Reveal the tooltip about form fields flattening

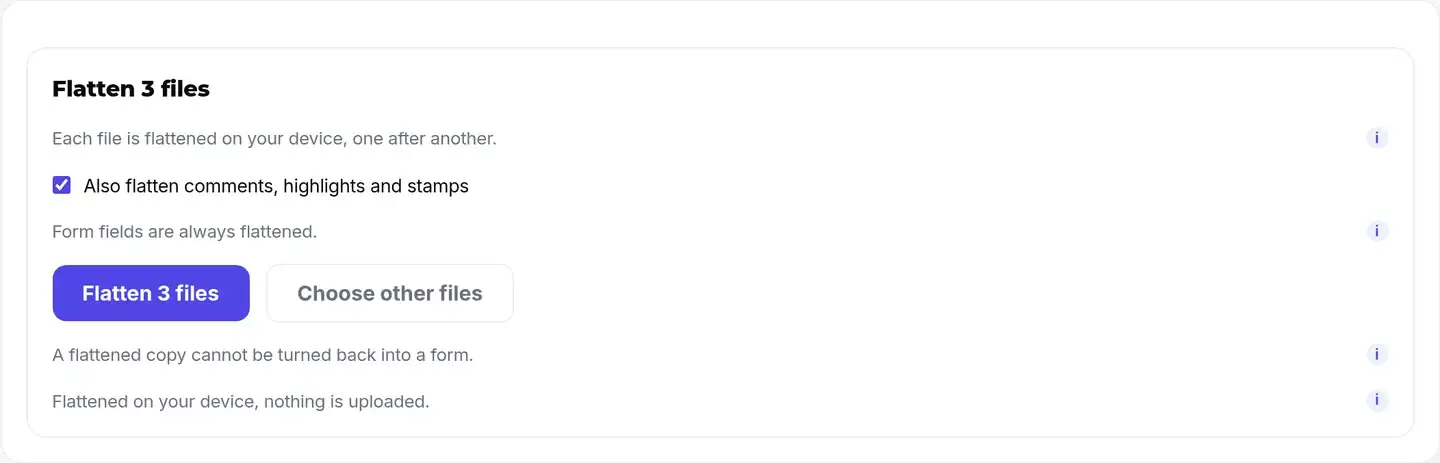1377,231
